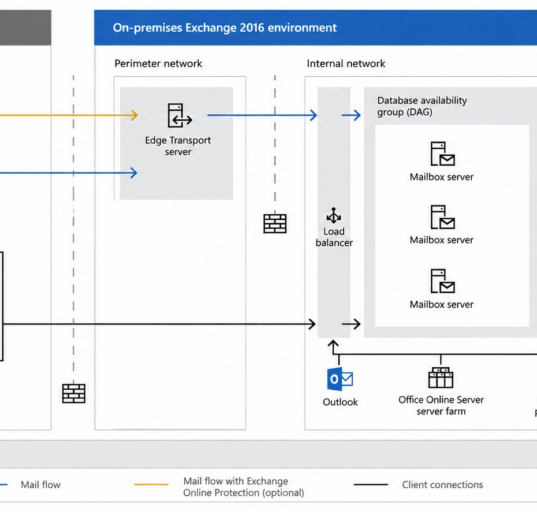537x512 pixels.
Task: Click the Database availability group (DAG) label
Action: (422, 106)
